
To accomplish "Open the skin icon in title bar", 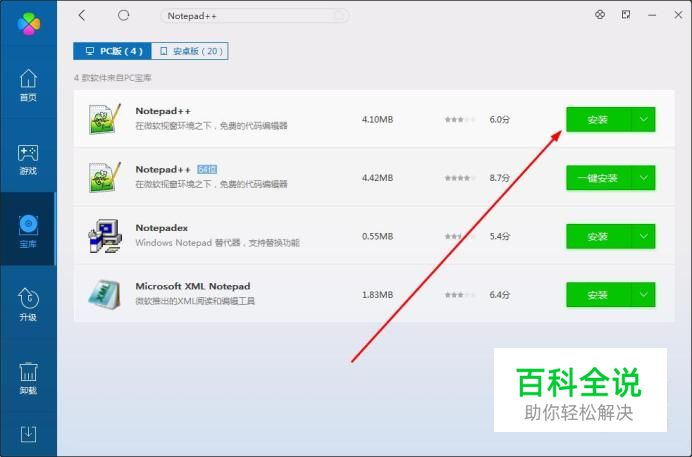I will click(x=600, y=15).
